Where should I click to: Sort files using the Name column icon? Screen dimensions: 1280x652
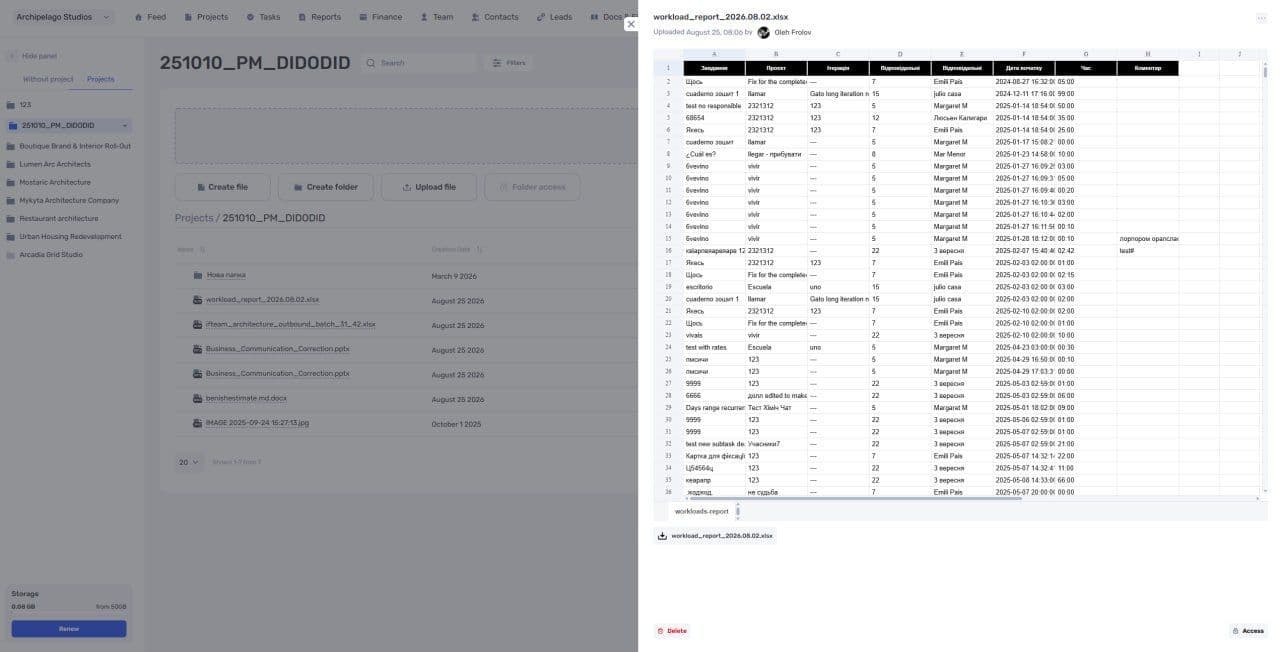pos(203,249)
